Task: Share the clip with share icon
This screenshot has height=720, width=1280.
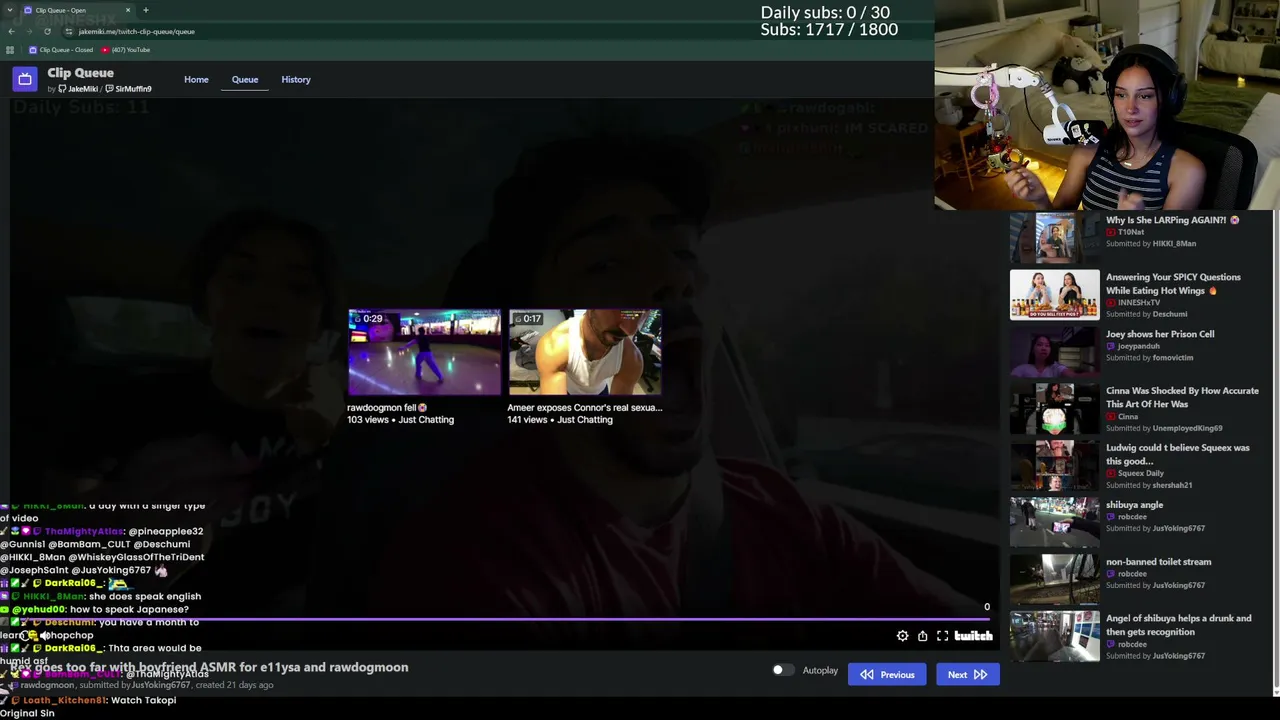Action: (x=922, y=636)
